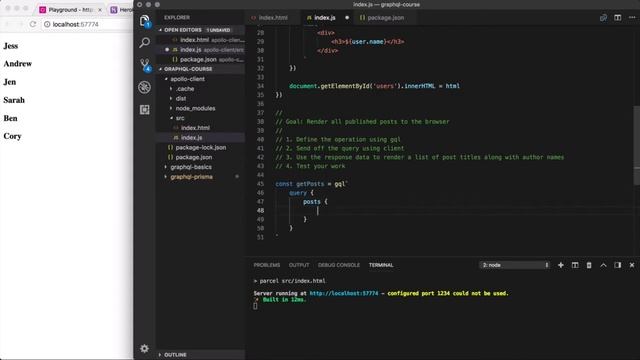The width and height of the screenshot is (640, 360).
Task: Switch to the index.html editor tab
Action: [x=273, y=18]
